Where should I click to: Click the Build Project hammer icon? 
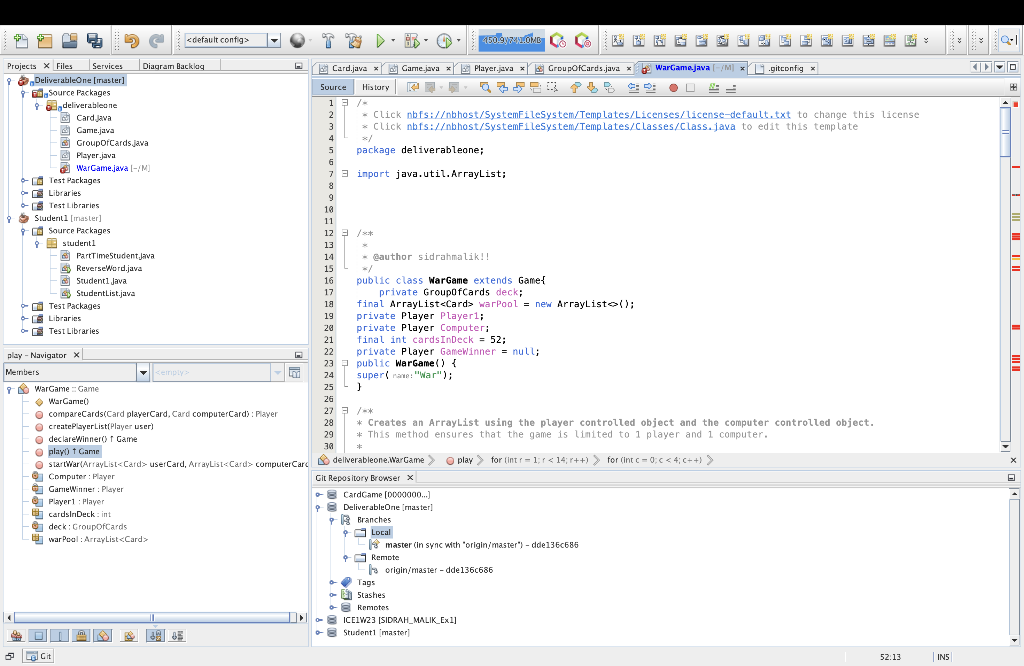click(x=328, y=41)
